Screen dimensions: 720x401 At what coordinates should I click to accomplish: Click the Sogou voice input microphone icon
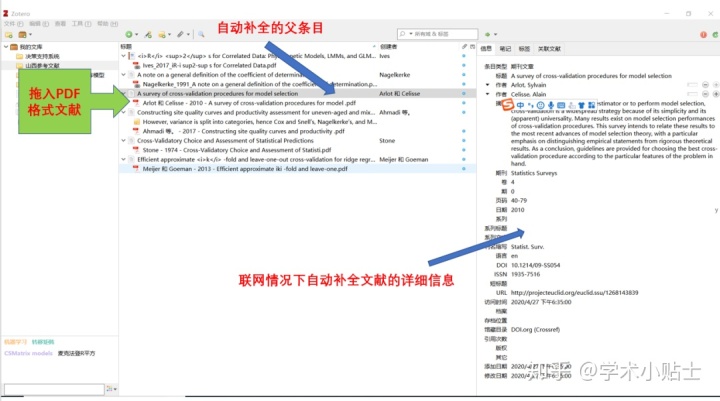(x=551, y=105)
